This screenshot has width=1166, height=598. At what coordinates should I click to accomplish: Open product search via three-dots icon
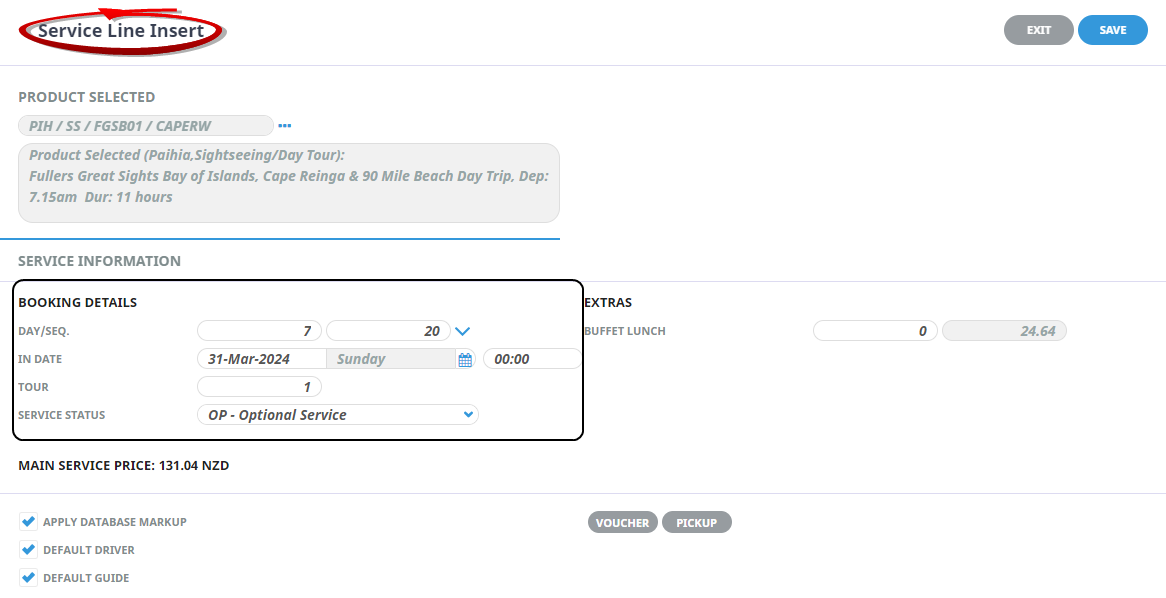pyautogui.click(x=285, y=126)
